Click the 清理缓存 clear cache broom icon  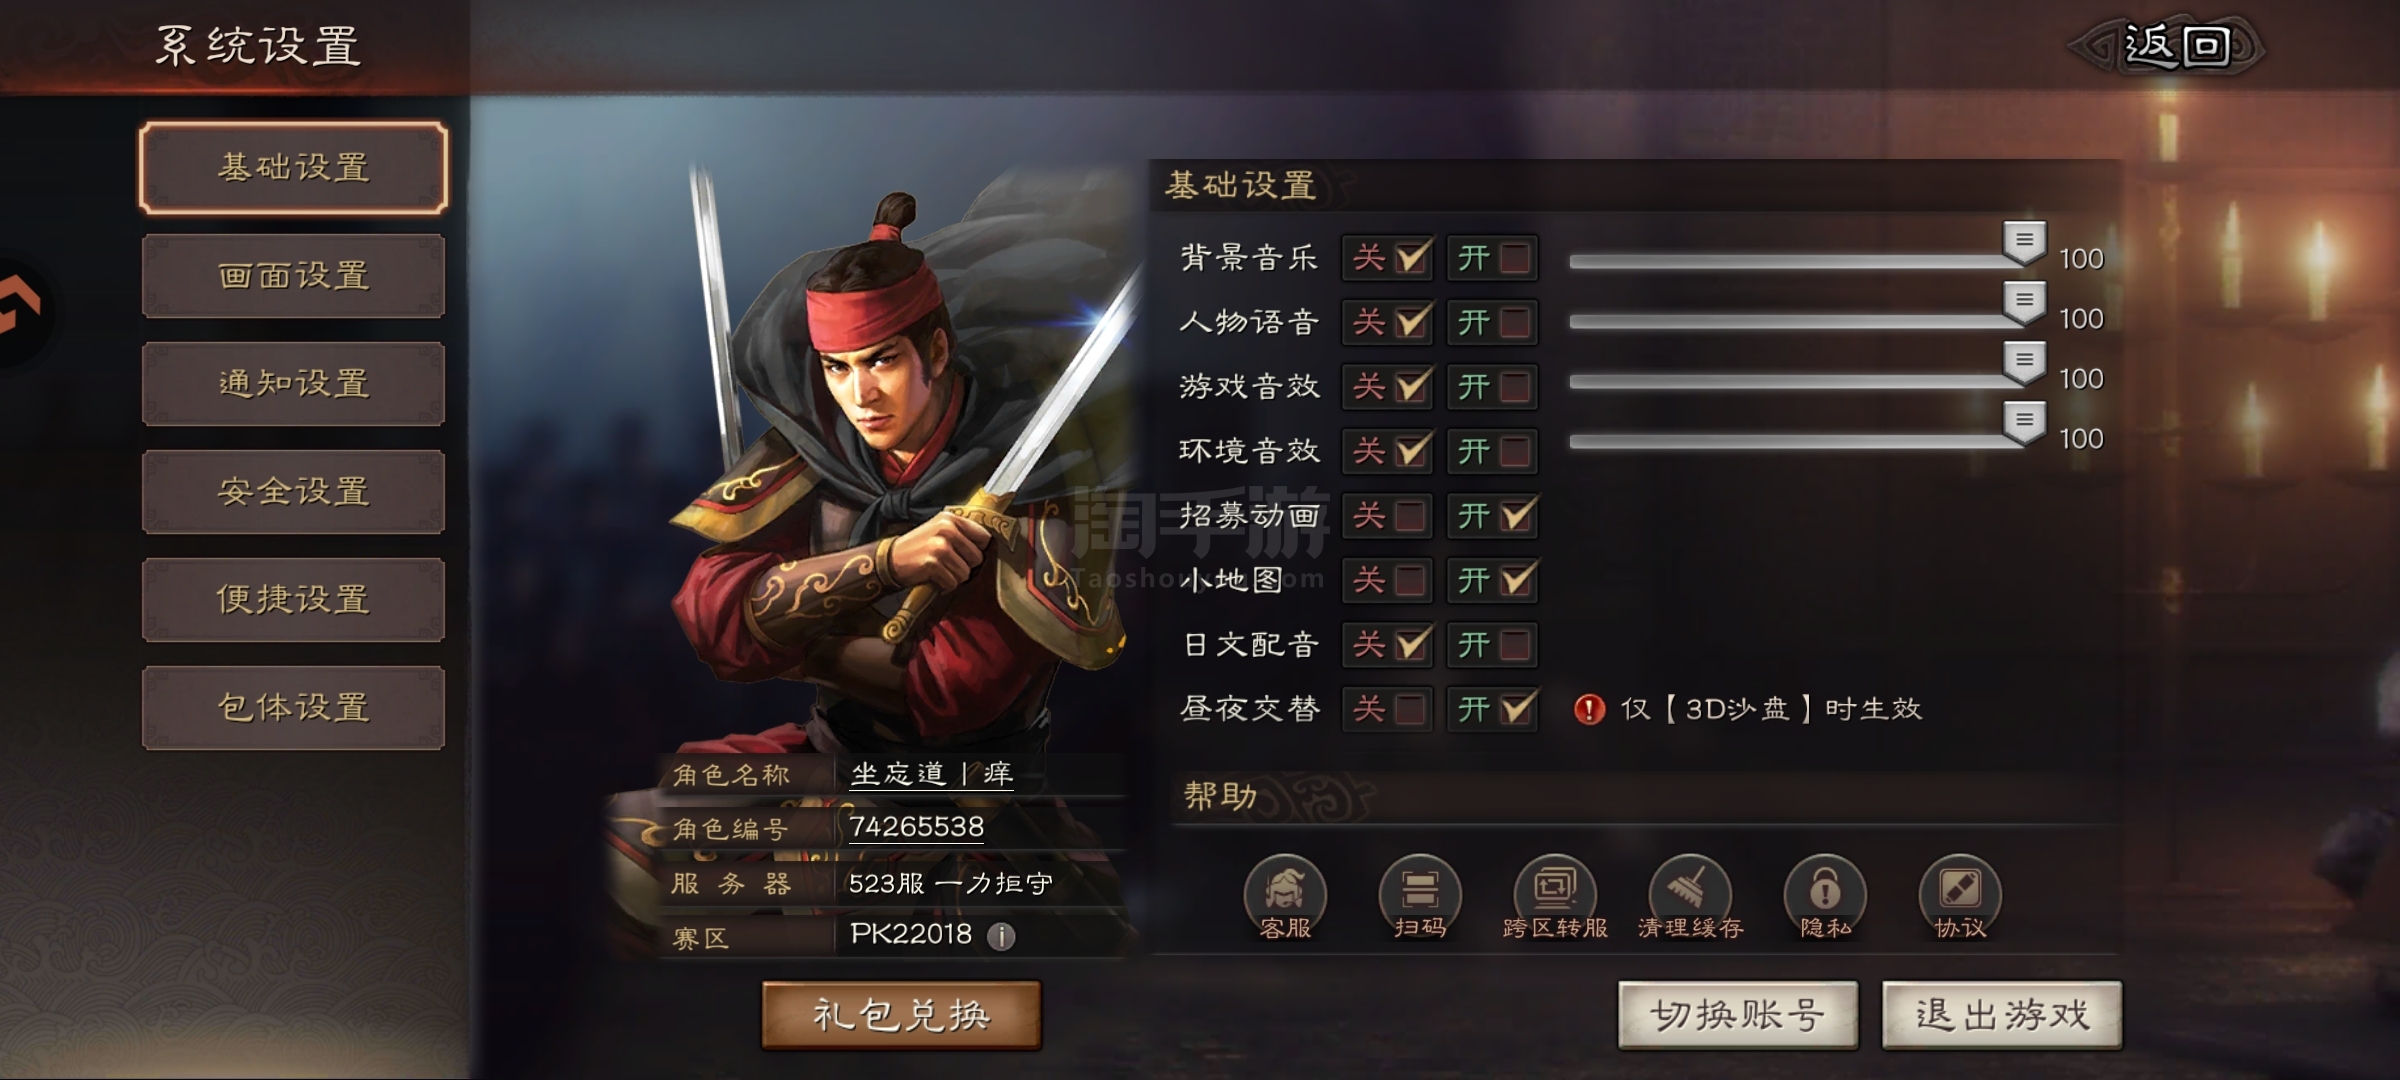tap(1690, 897)
